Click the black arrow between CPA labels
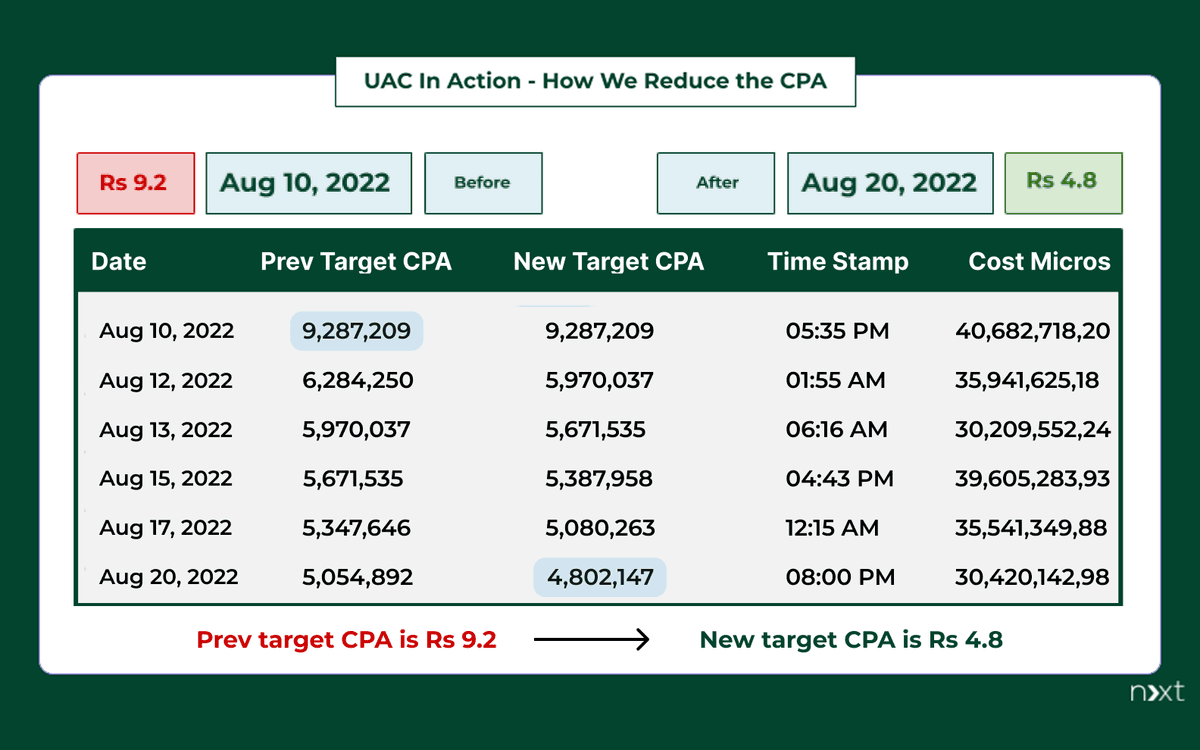Screen dimensions: 1200x750 [x=592, y=640]
